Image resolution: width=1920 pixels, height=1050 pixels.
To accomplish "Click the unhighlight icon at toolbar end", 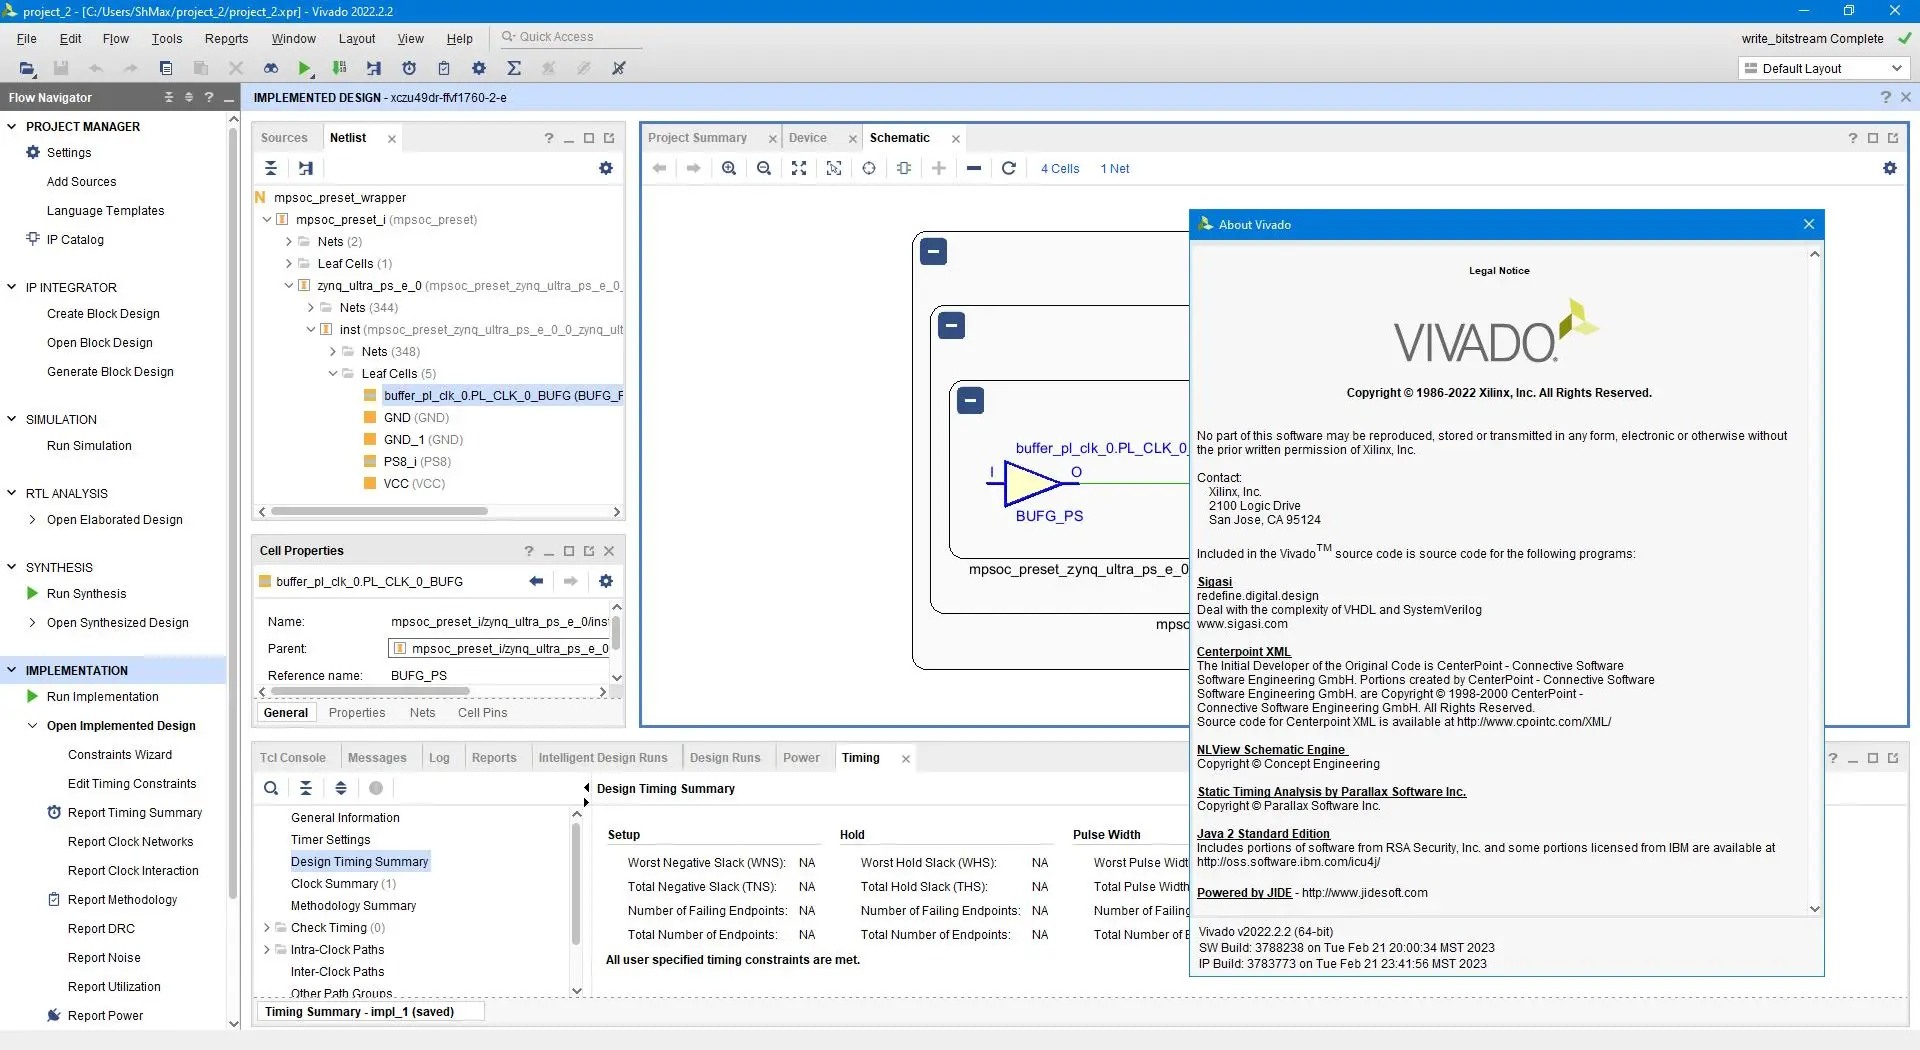I will 619,68.
